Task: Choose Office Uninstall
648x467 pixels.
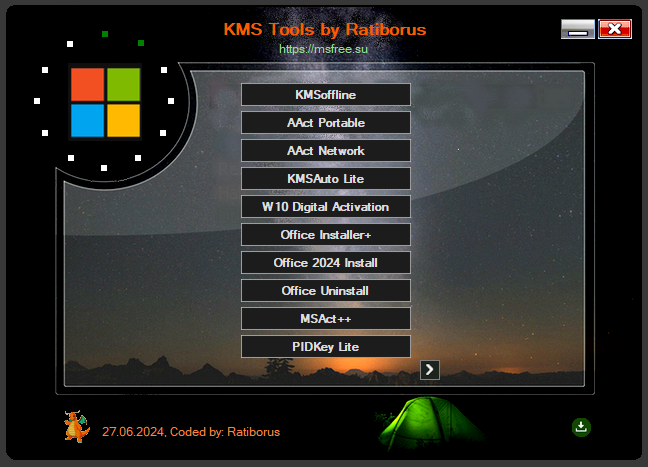Action: point(325,290)
